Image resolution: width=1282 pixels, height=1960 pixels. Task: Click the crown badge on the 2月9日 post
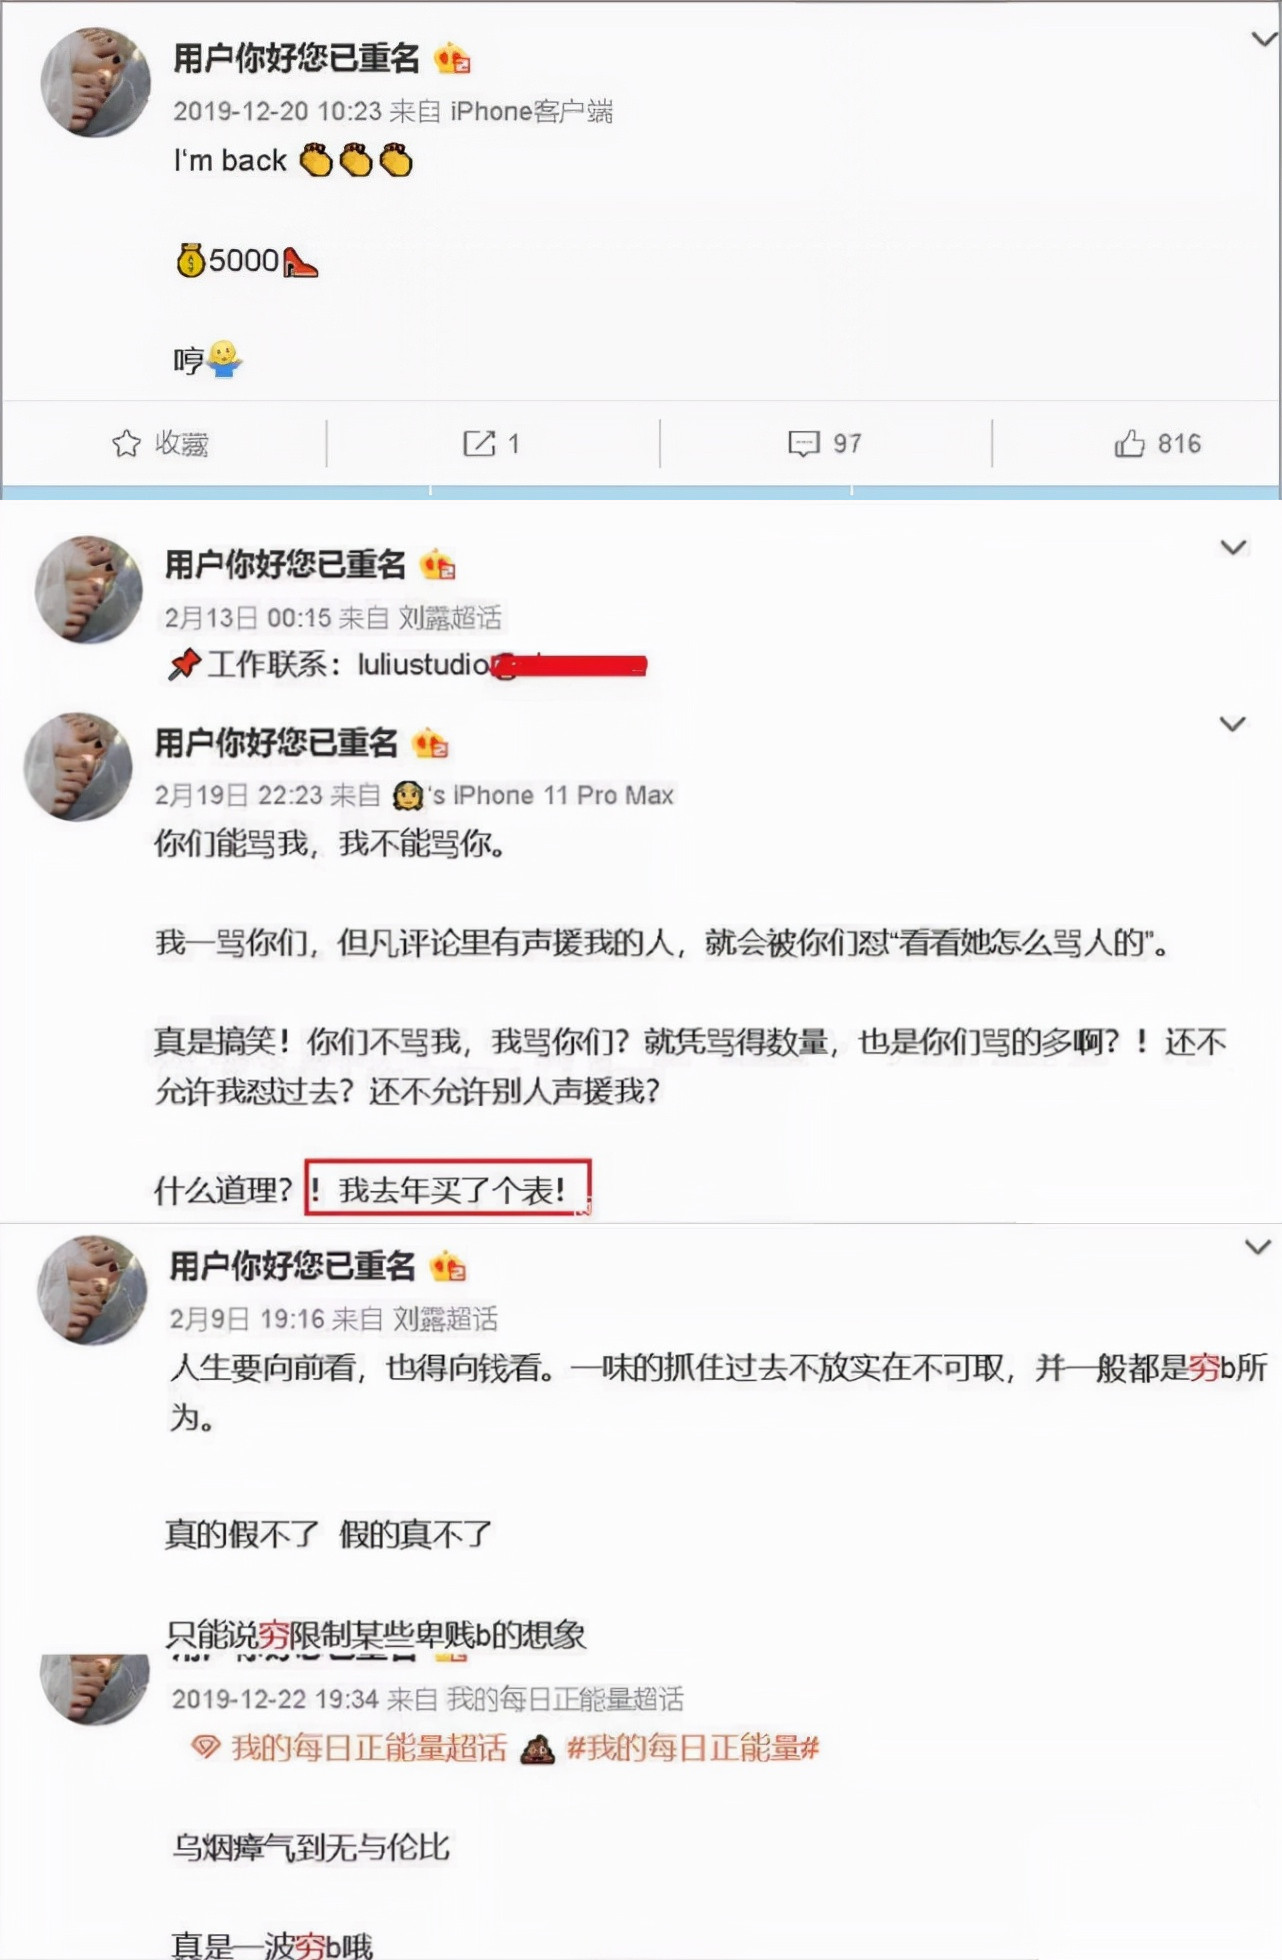pos(447,1267)
